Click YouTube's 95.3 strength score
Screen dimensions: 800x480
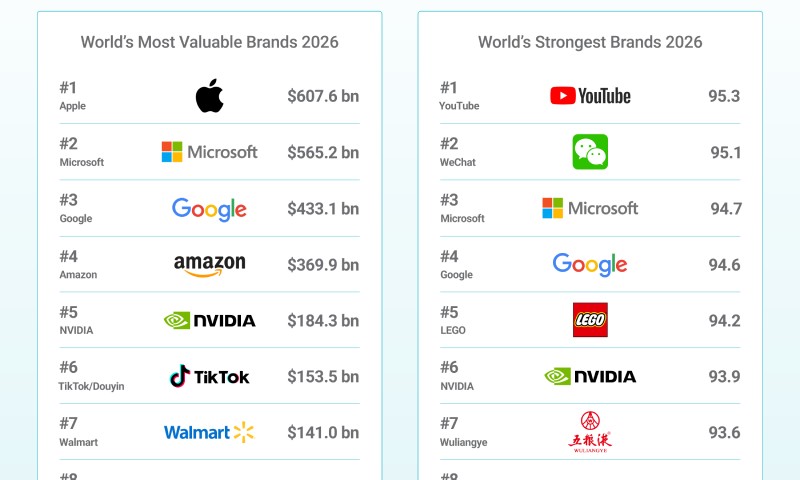[725, 97]
